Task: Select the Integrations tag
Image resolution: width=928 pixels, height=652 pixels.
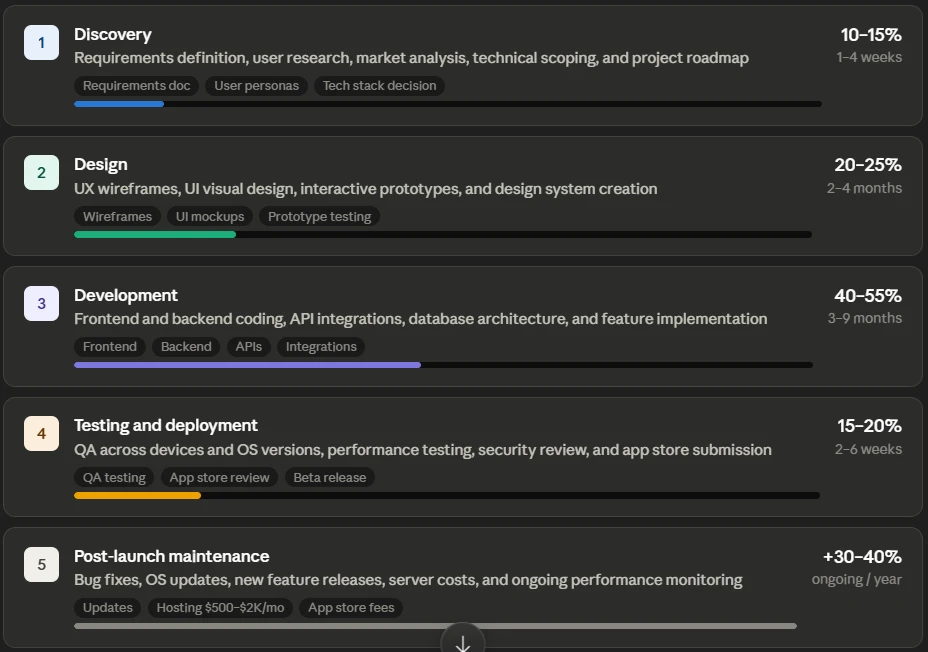Action: (x=321, y=347)
